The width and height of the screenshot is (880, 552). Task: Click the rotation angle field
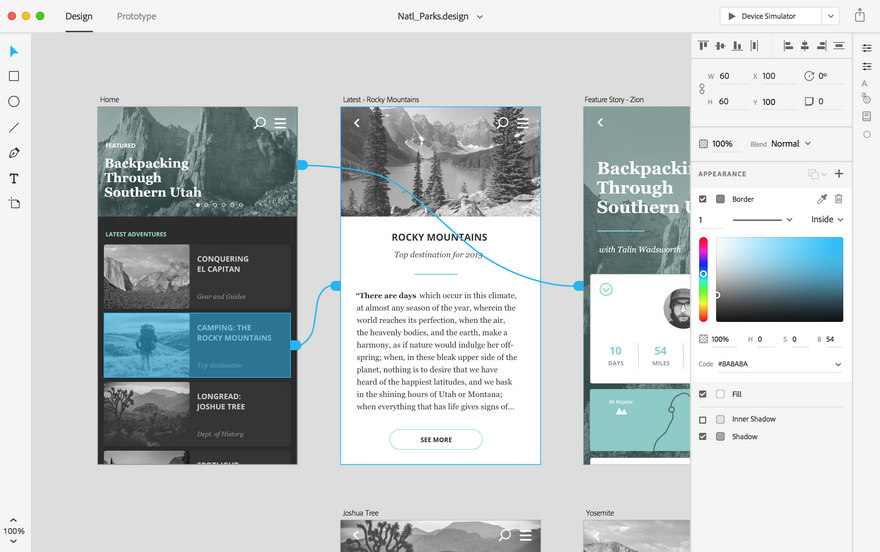click(x=829, y=76)
